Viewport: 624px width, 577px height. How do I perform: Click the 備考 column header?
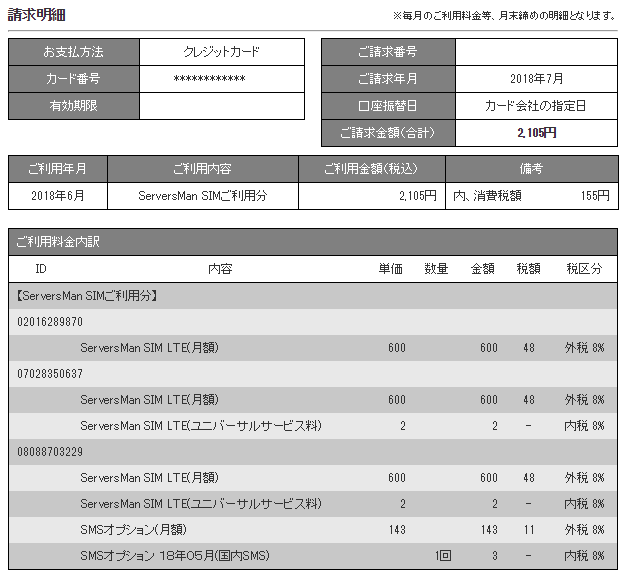(x=532, y=169)
